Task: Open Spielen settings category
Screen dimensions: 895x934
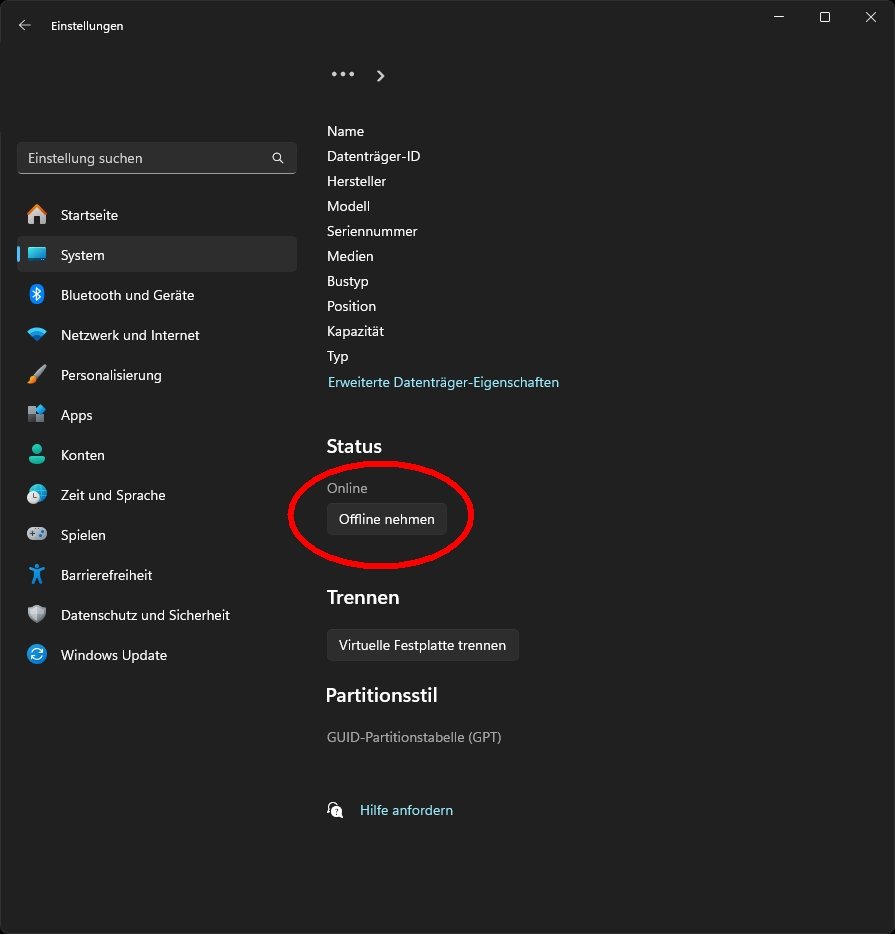Action: (x=157, y=534)
